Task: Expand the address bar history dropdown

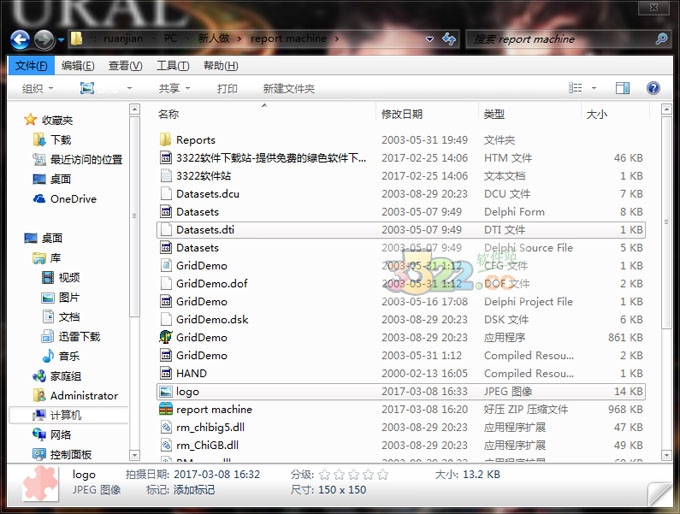Action: pos(429,39)
